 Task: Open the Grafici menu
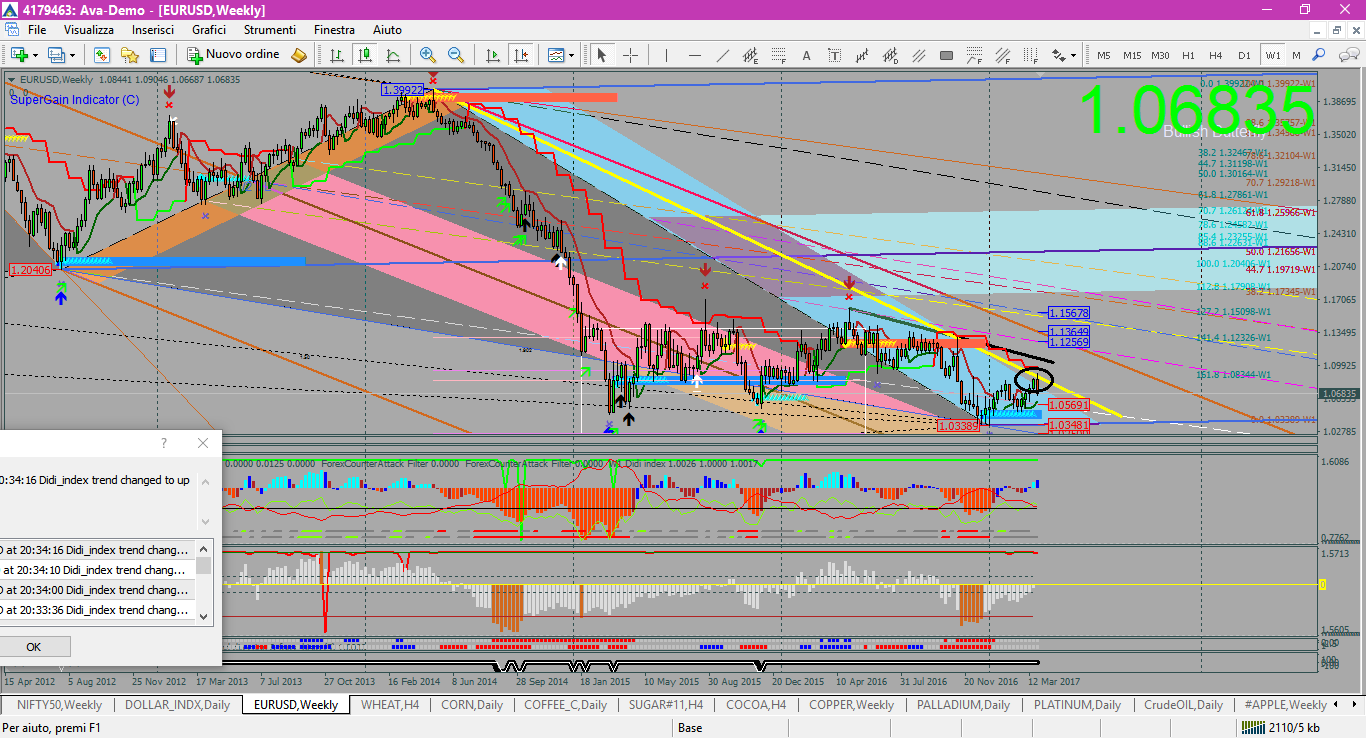209,30
